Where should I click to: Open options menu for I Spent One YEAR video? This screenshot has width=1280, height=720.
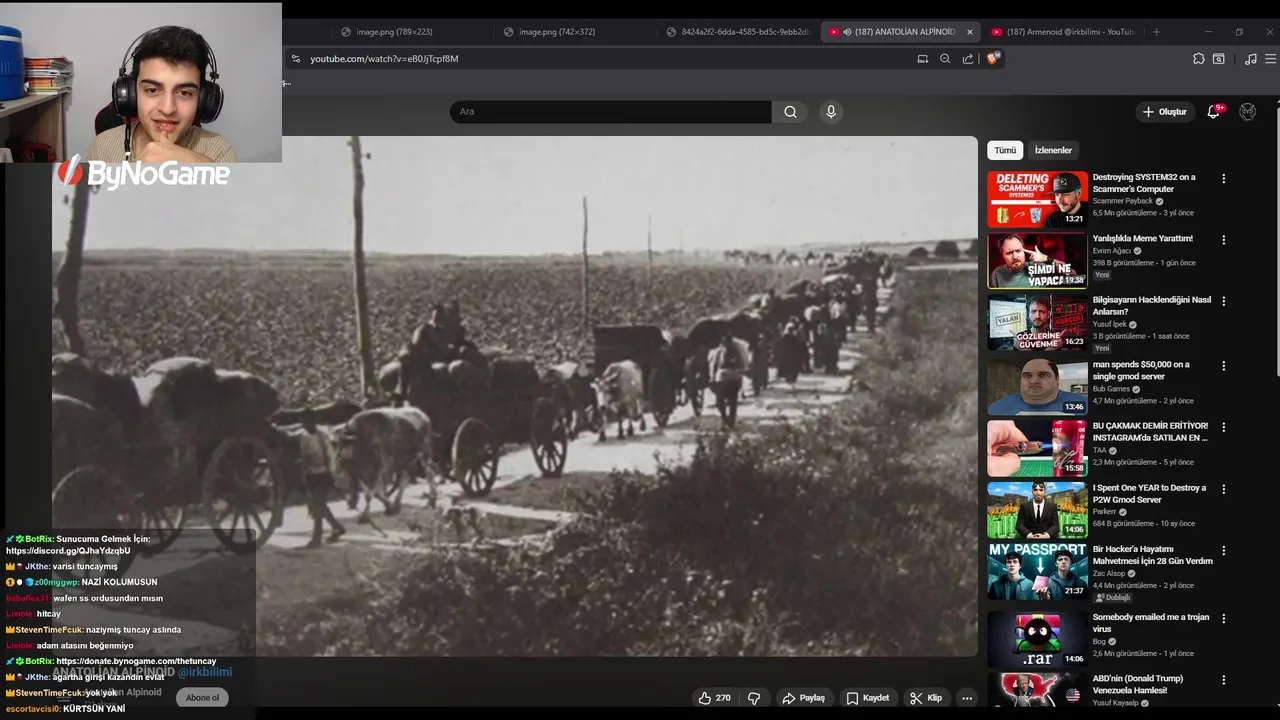(1223, 489)
